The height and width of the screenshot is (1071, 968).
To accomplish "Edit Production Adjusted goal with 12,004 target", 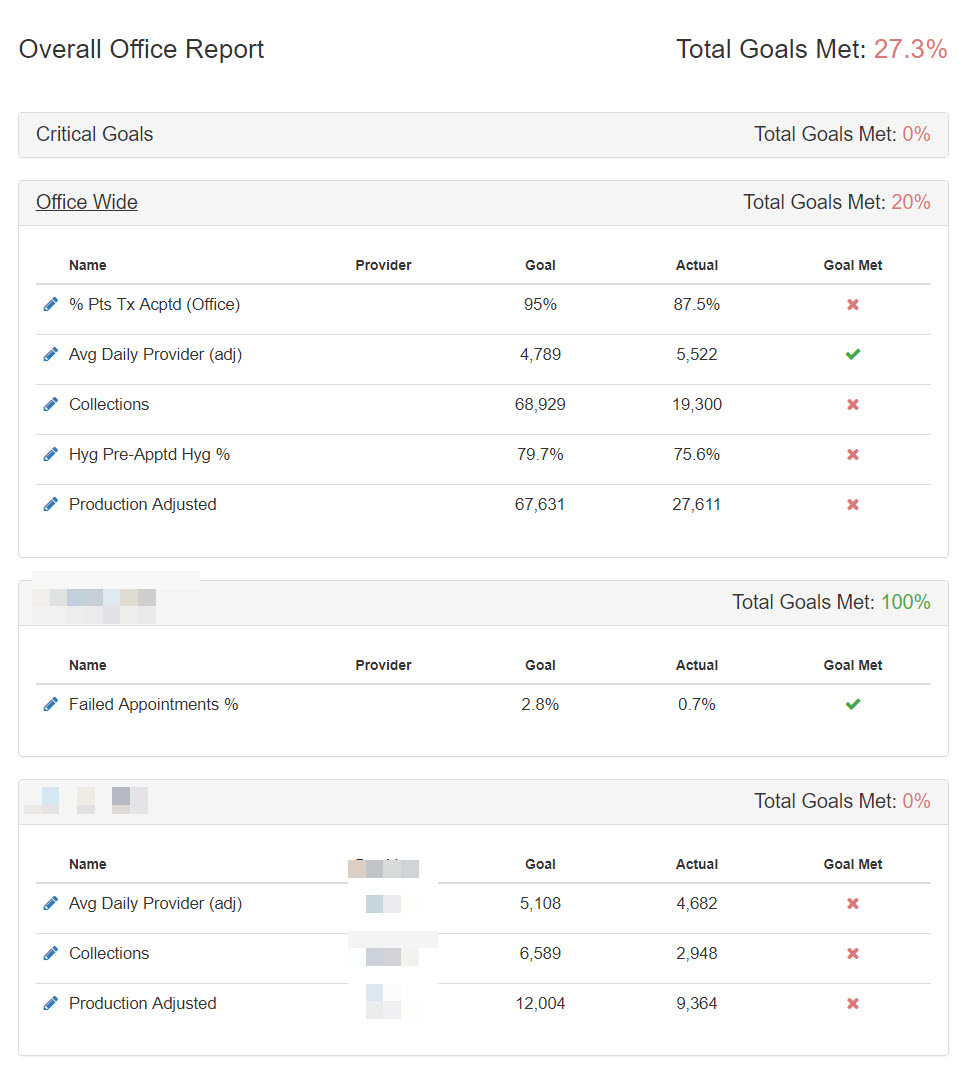I will click(51, 1003).
